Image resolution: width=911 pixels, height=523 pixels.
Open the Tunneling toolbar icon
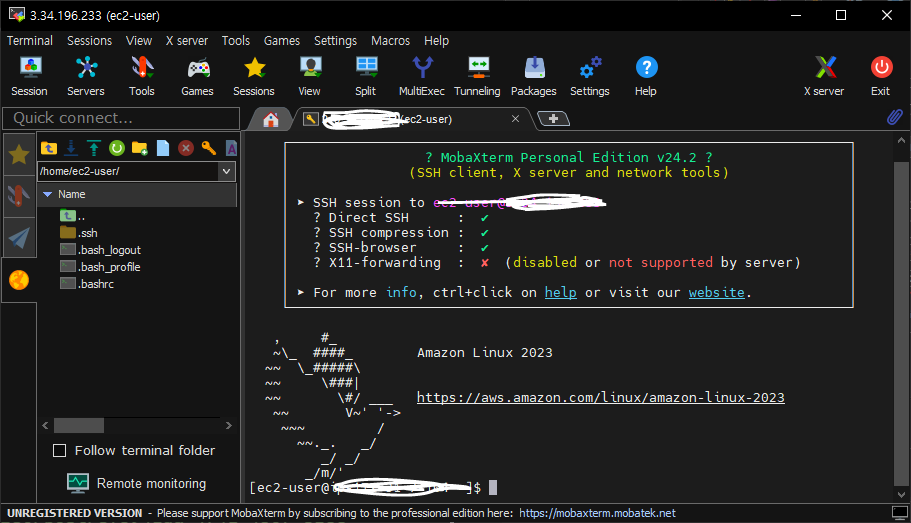478,76
